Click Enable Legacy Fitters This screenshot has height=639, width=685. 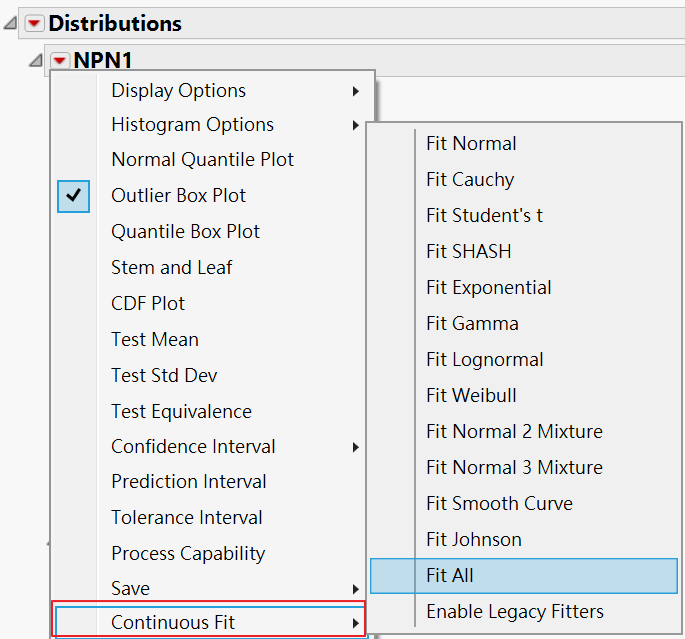(x=515, y=611)
